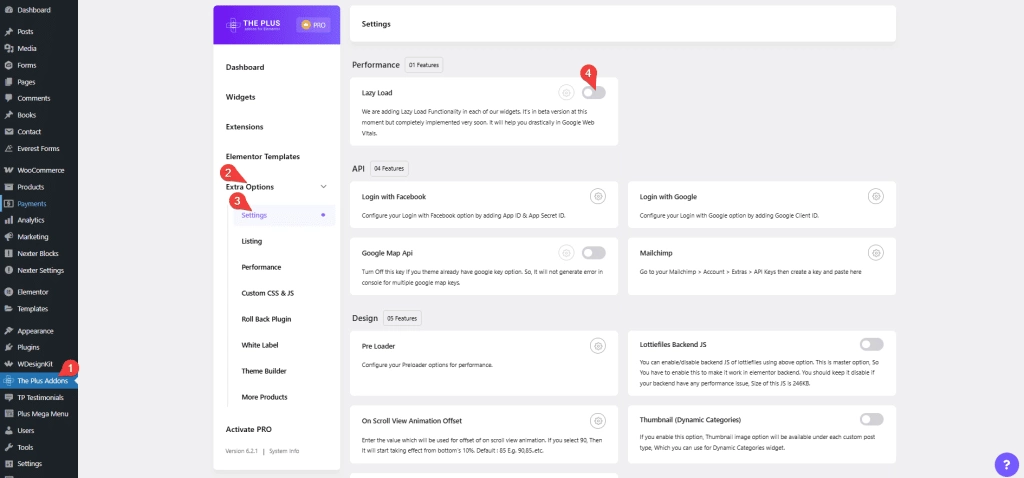1024x478 pixels.
Task: Open Everest Forms admin menu
Action: pyautogui.click(x=39, y=148)
